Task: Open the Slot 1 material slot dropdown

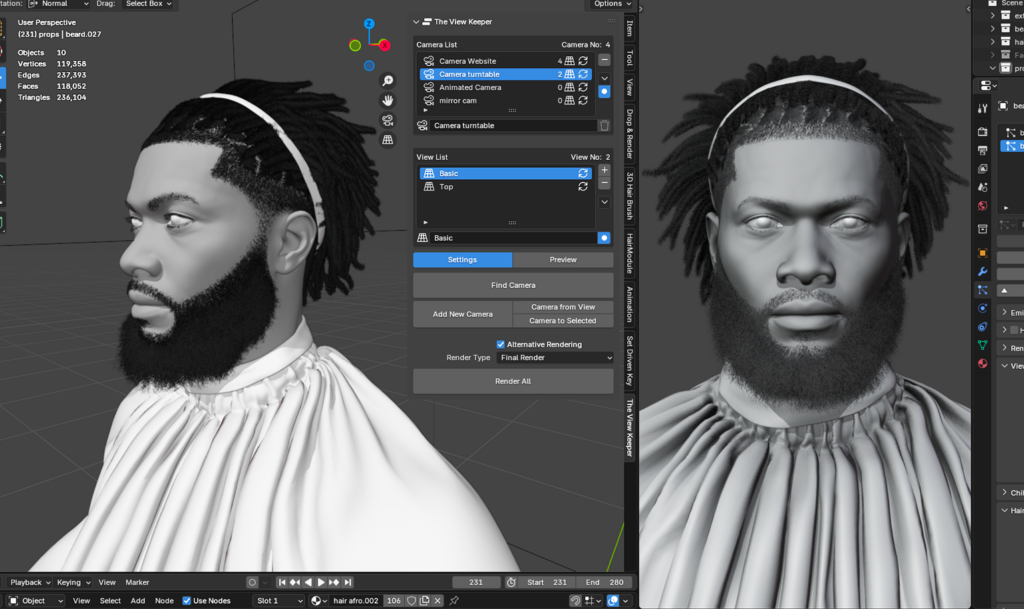Action: pyautogui.click(x=279, y=601)
